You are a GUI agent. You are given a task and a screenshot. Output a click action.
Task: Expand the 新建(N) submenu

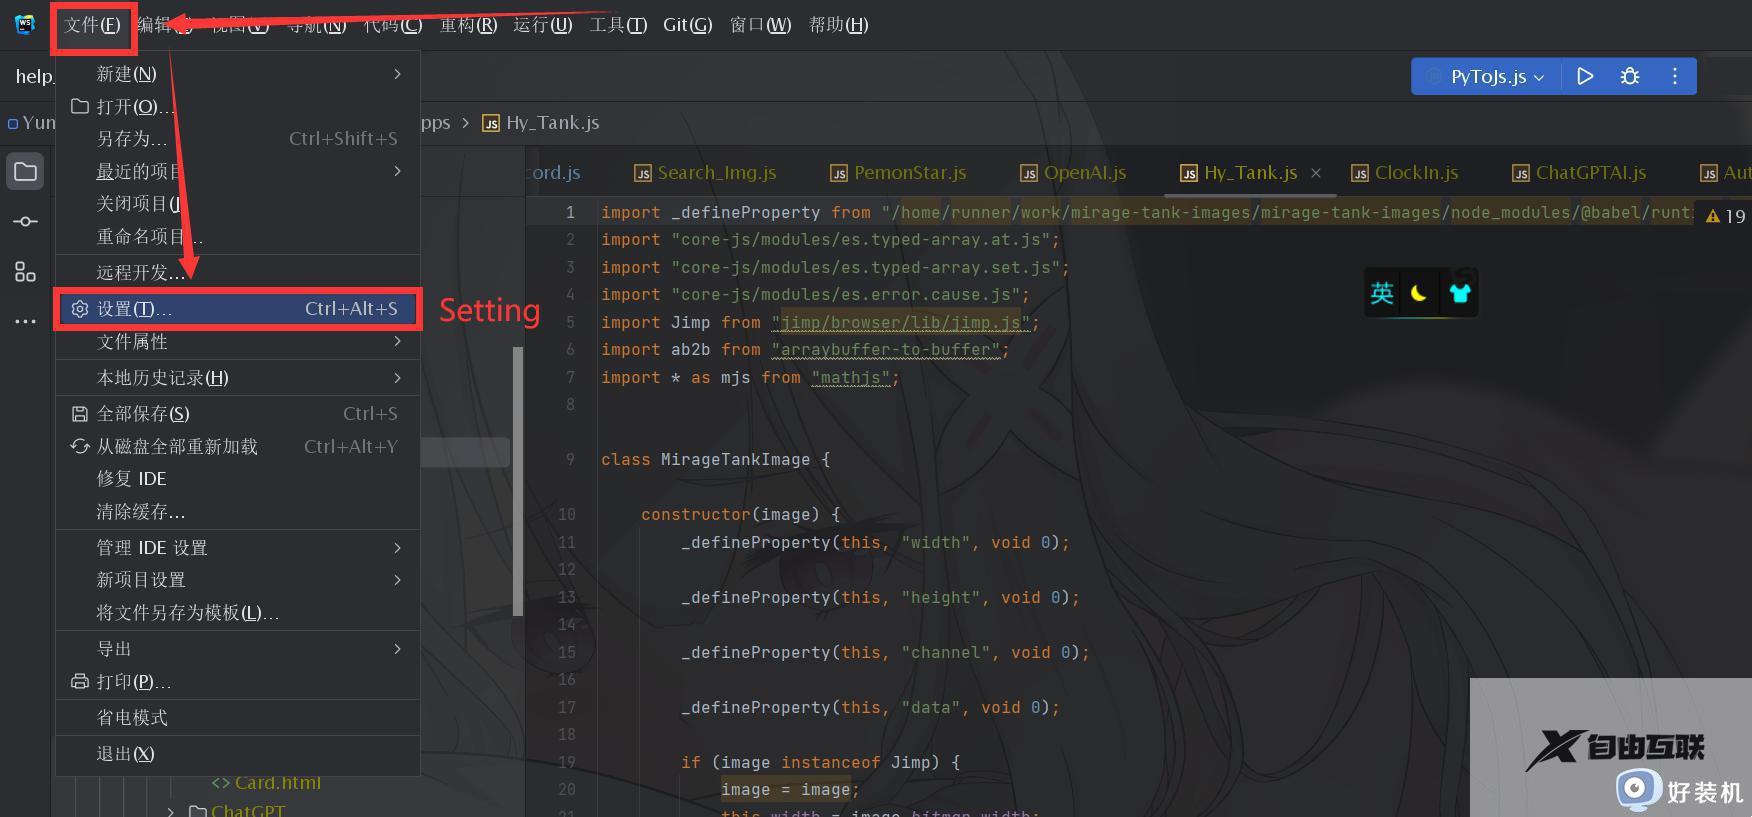pyautogui.click(x=238, y=74)
